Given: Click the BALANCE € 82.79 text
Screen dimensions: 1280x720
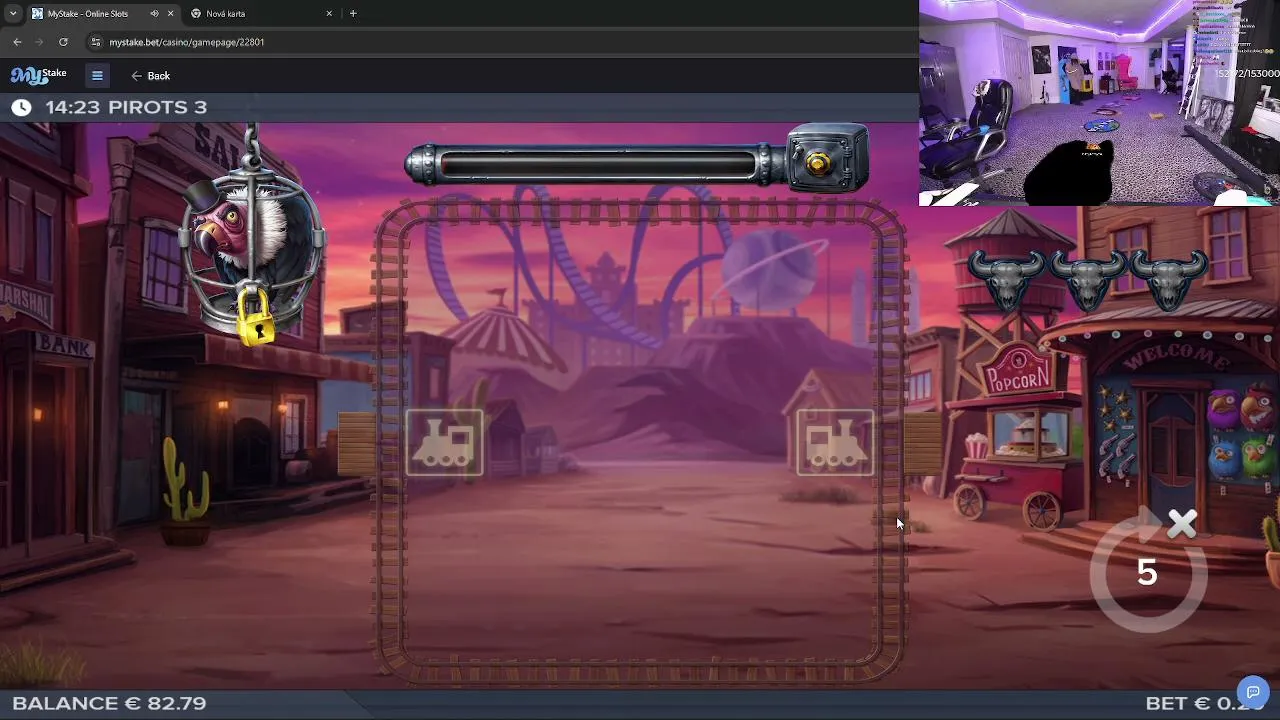Looking at the screenshot, I should [109, 703].
